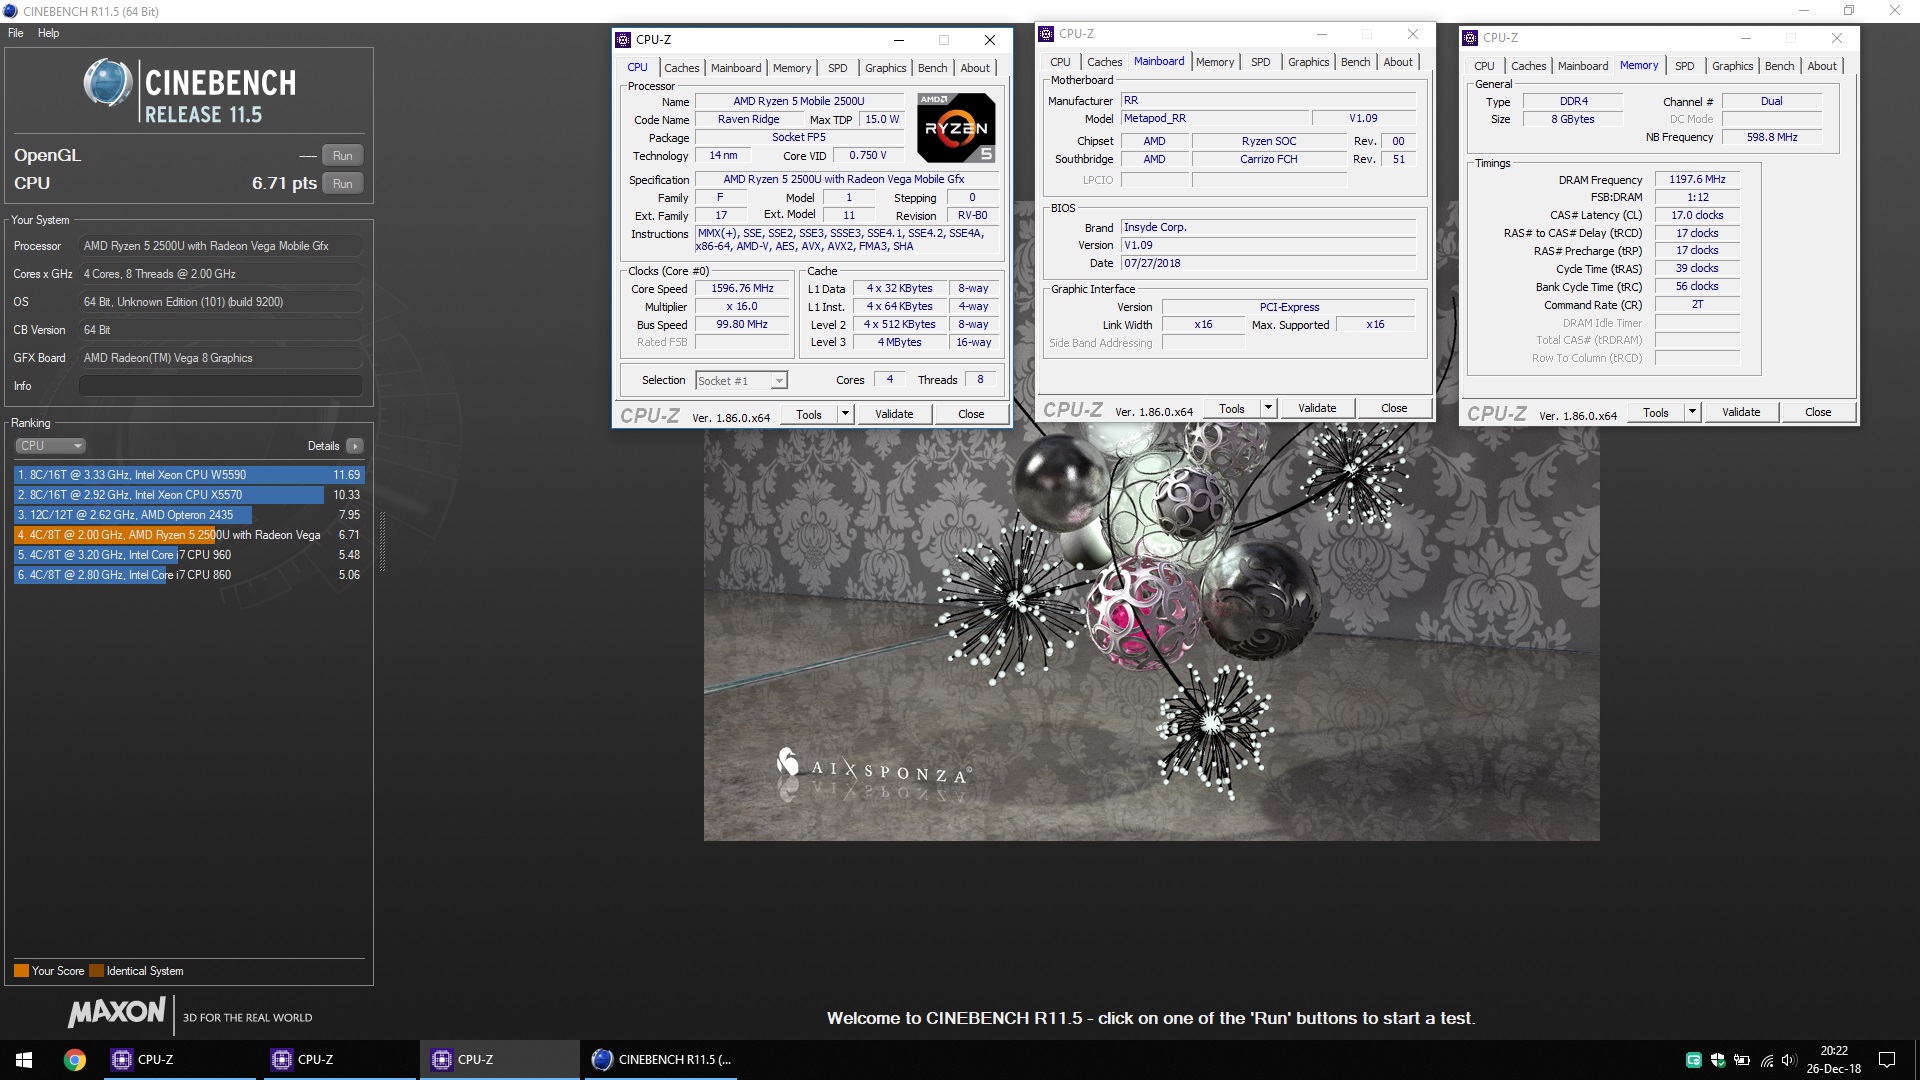This screenshot has height=1080, width=1920.
Task: Open SPD tab in Memory window
Action: [1684, 66]
